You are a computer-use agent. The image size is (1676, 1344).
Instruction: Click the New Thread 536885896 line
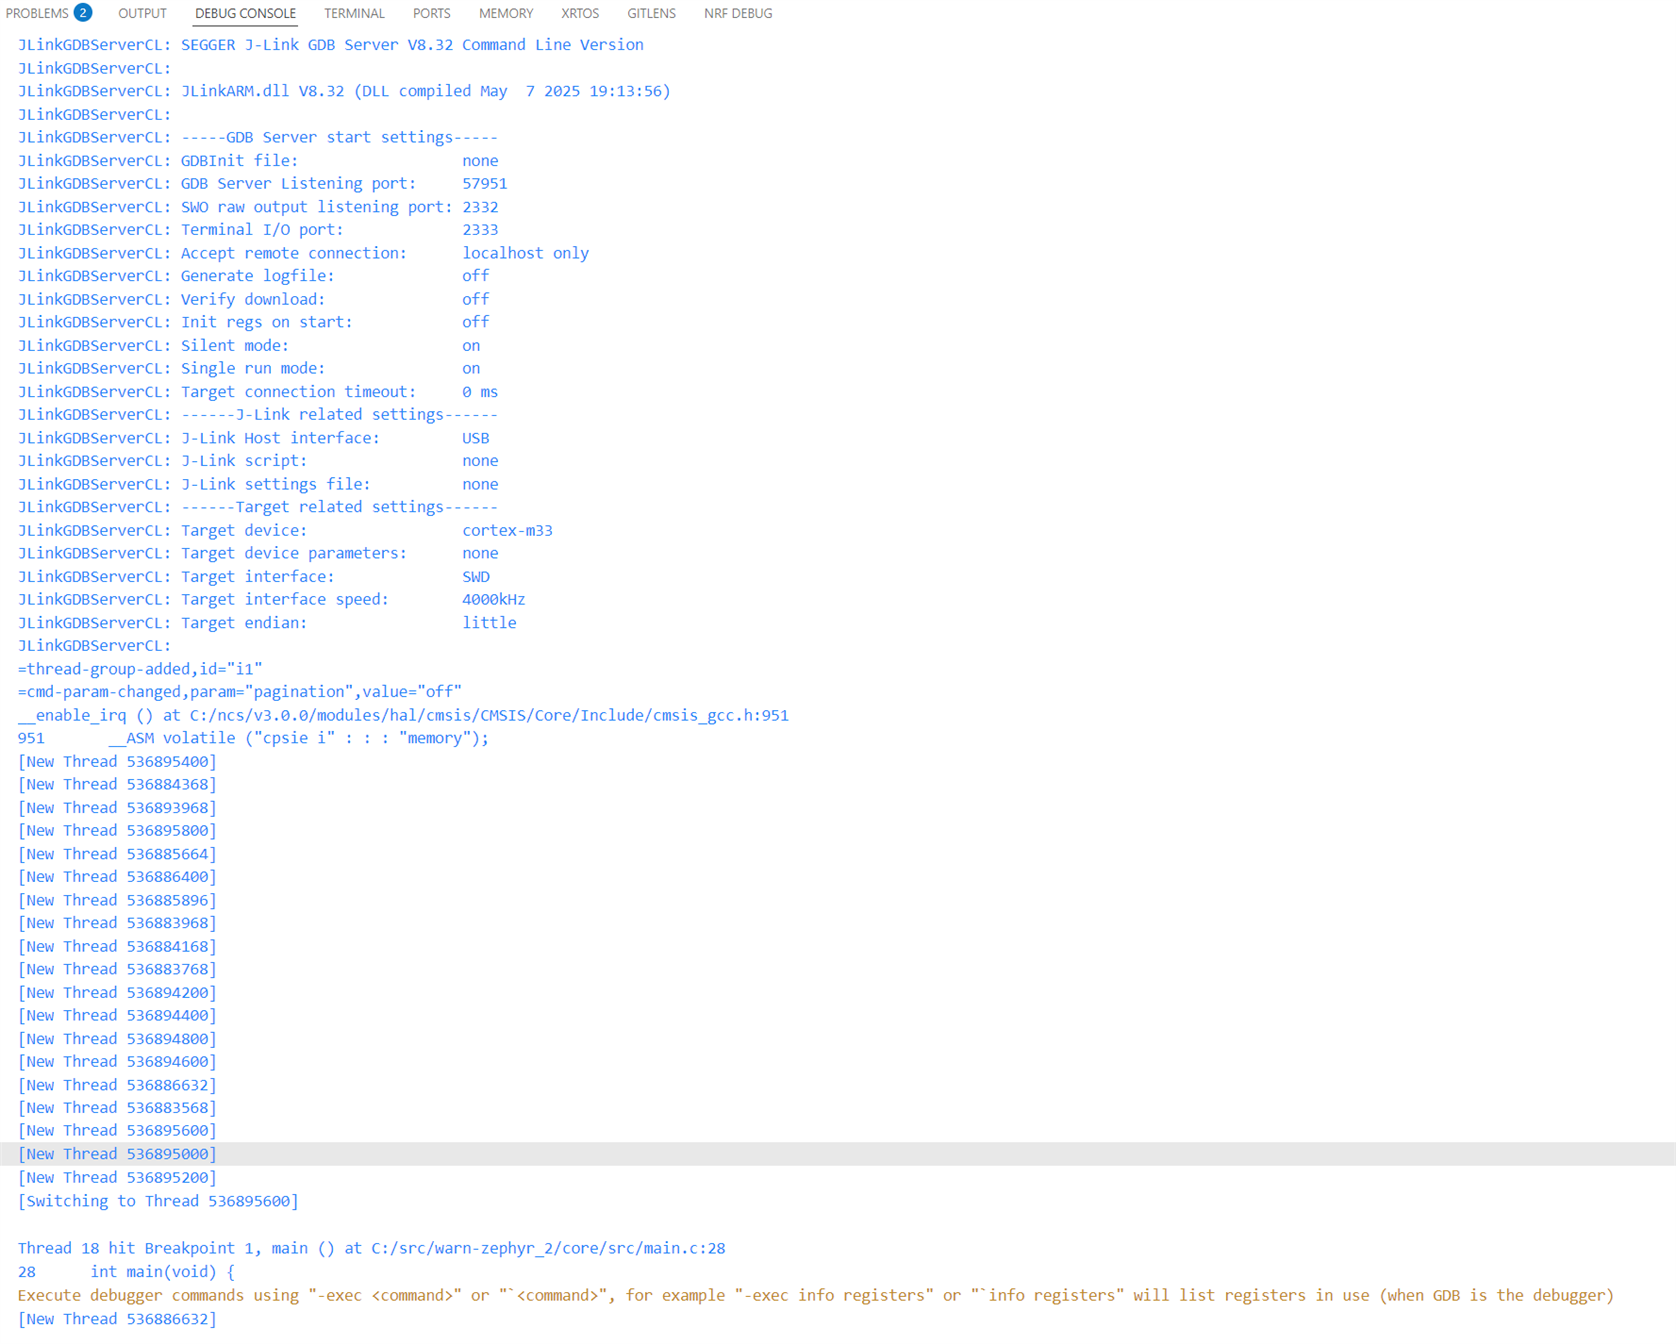pos(117,900)
